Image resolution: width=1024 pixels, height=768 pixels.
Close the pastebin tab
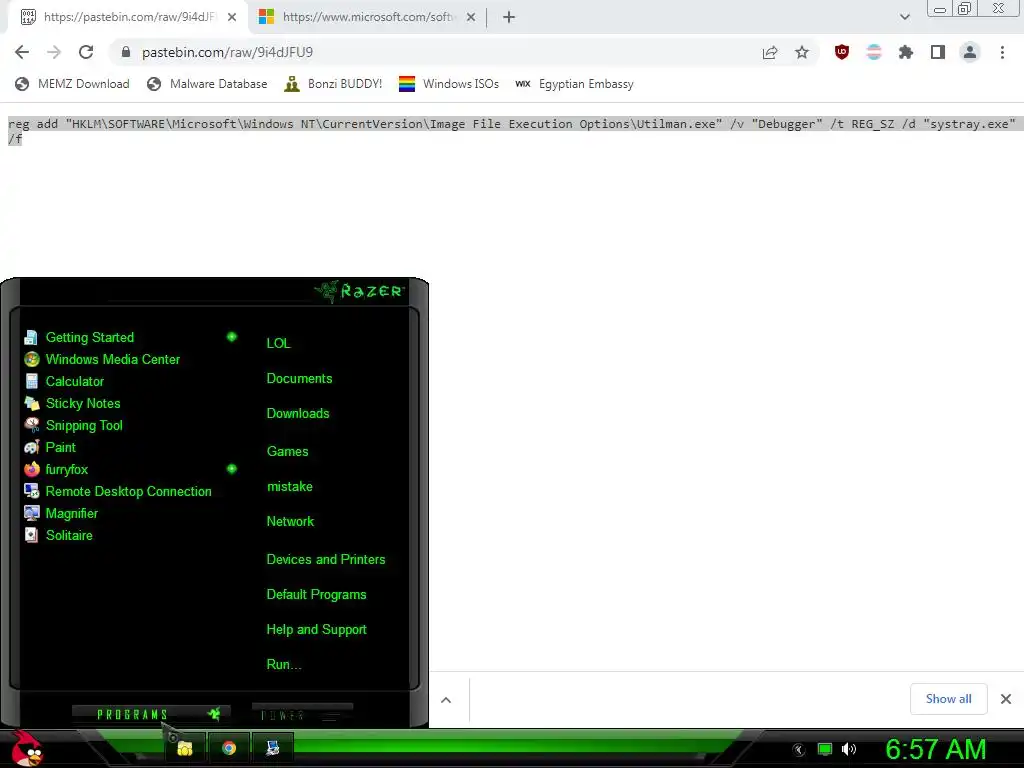click(x=232, y=17)
